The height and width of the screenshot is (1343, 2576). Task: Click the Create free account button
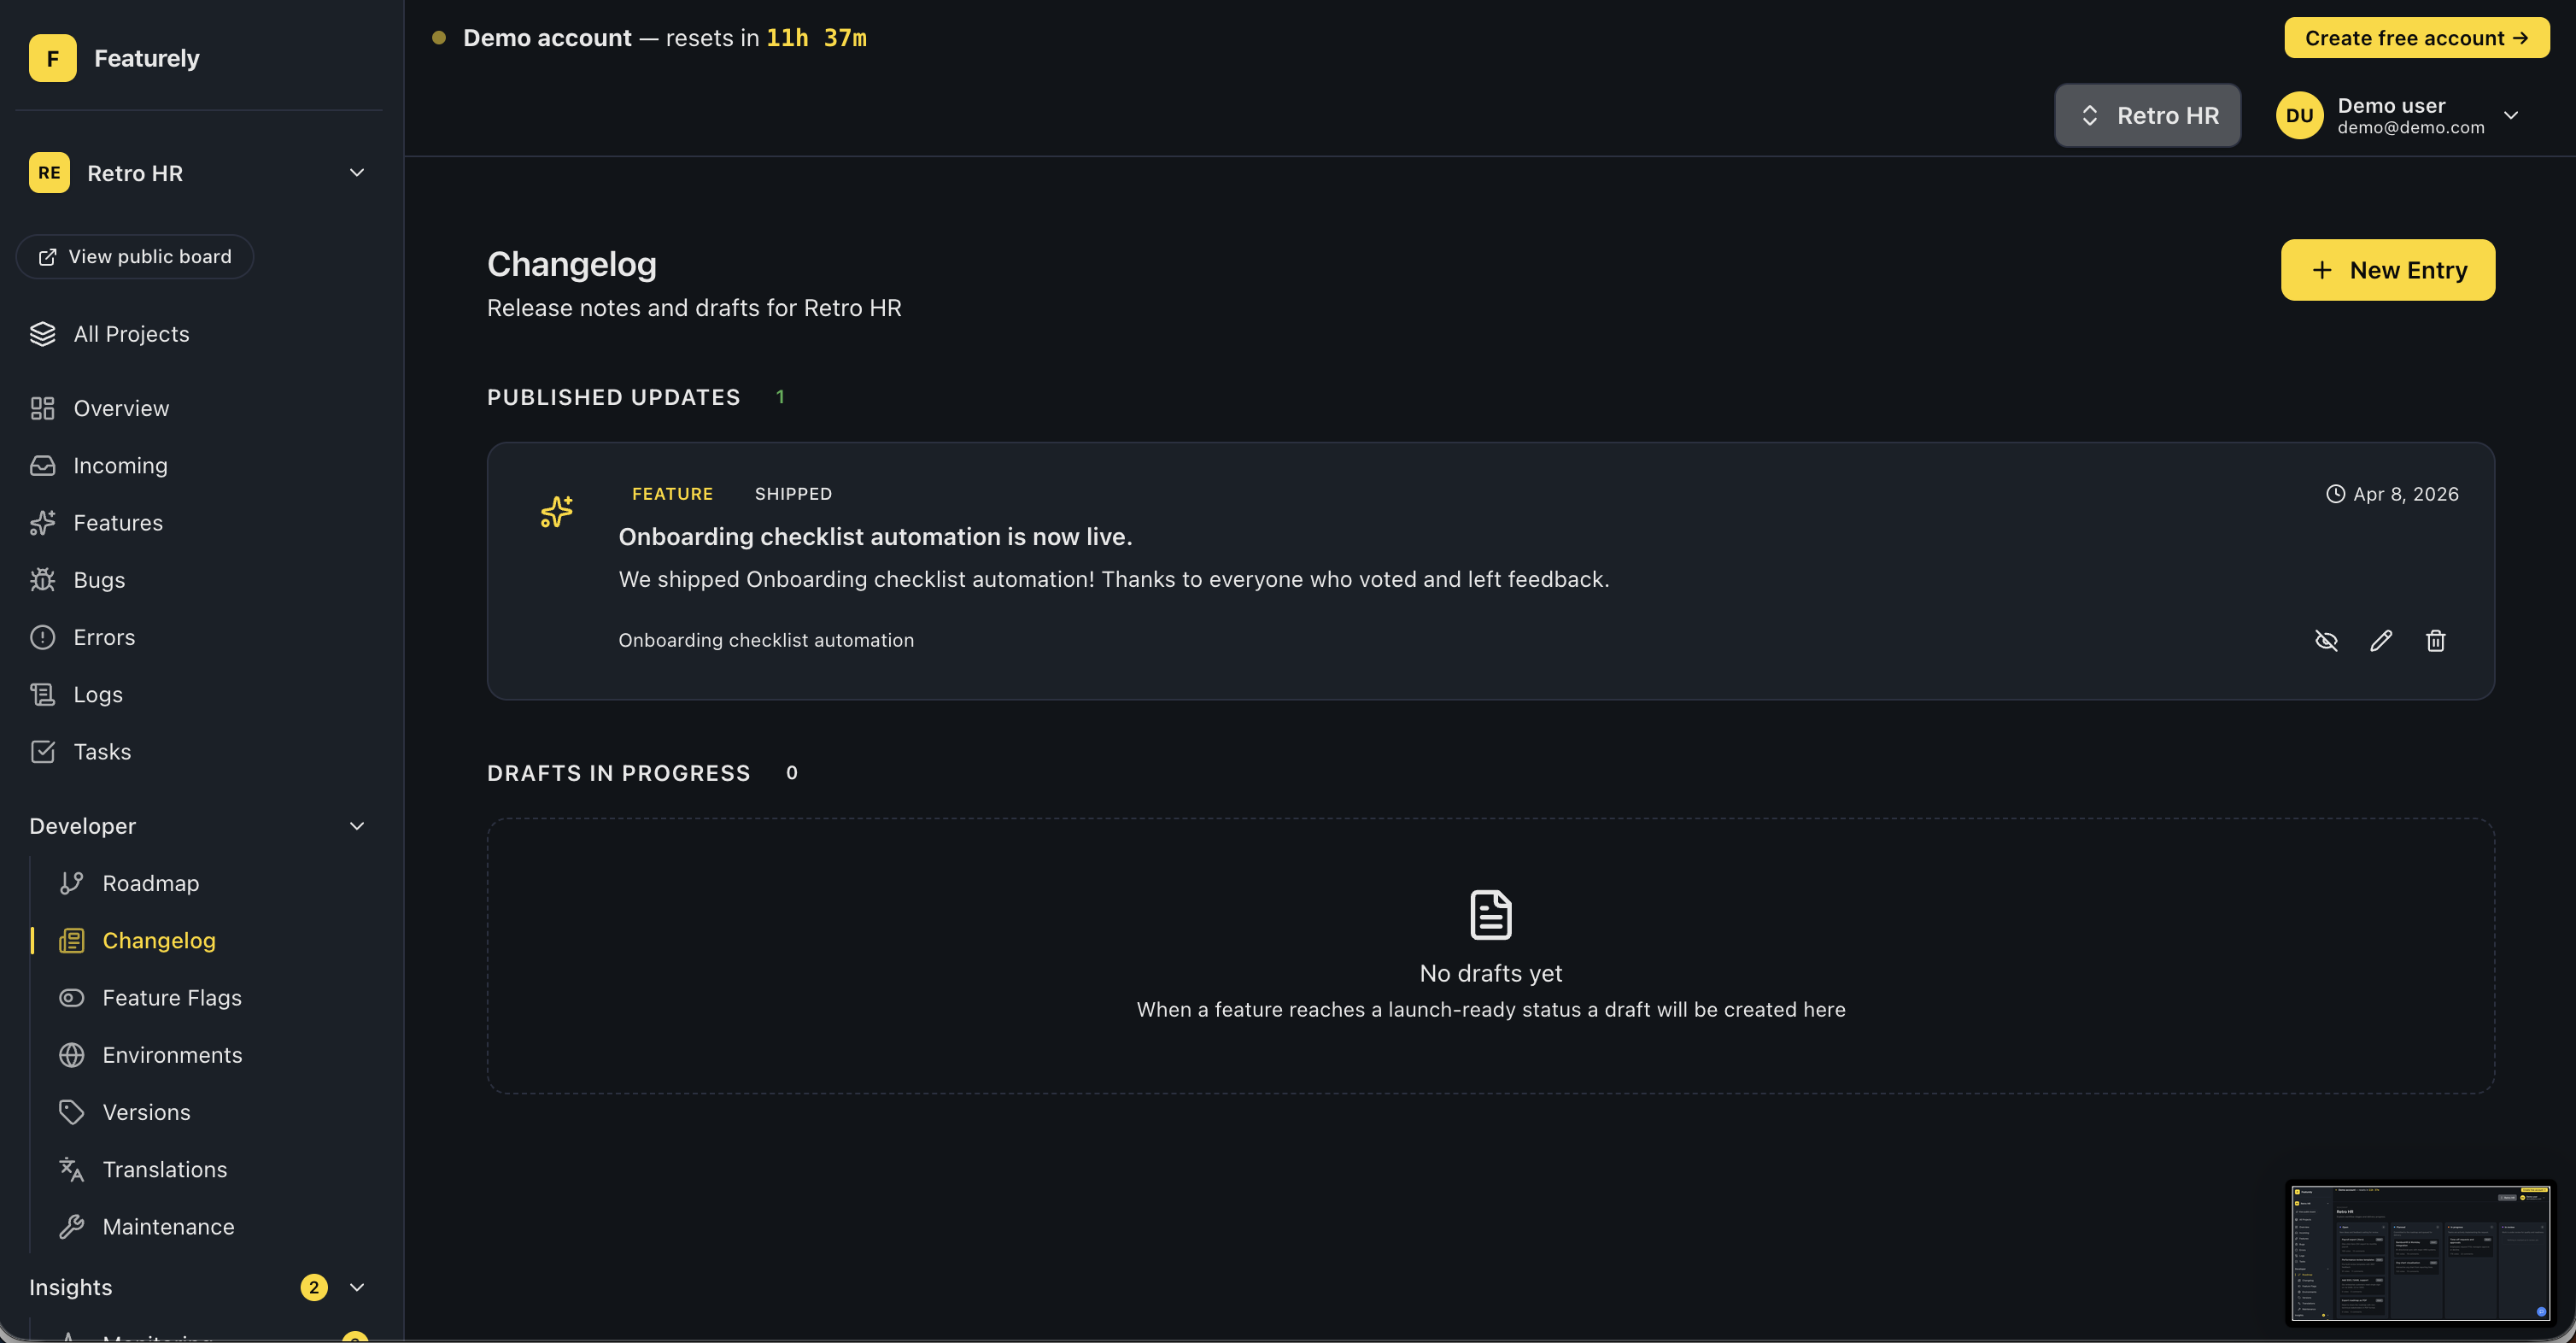[x=2415, y=38]
